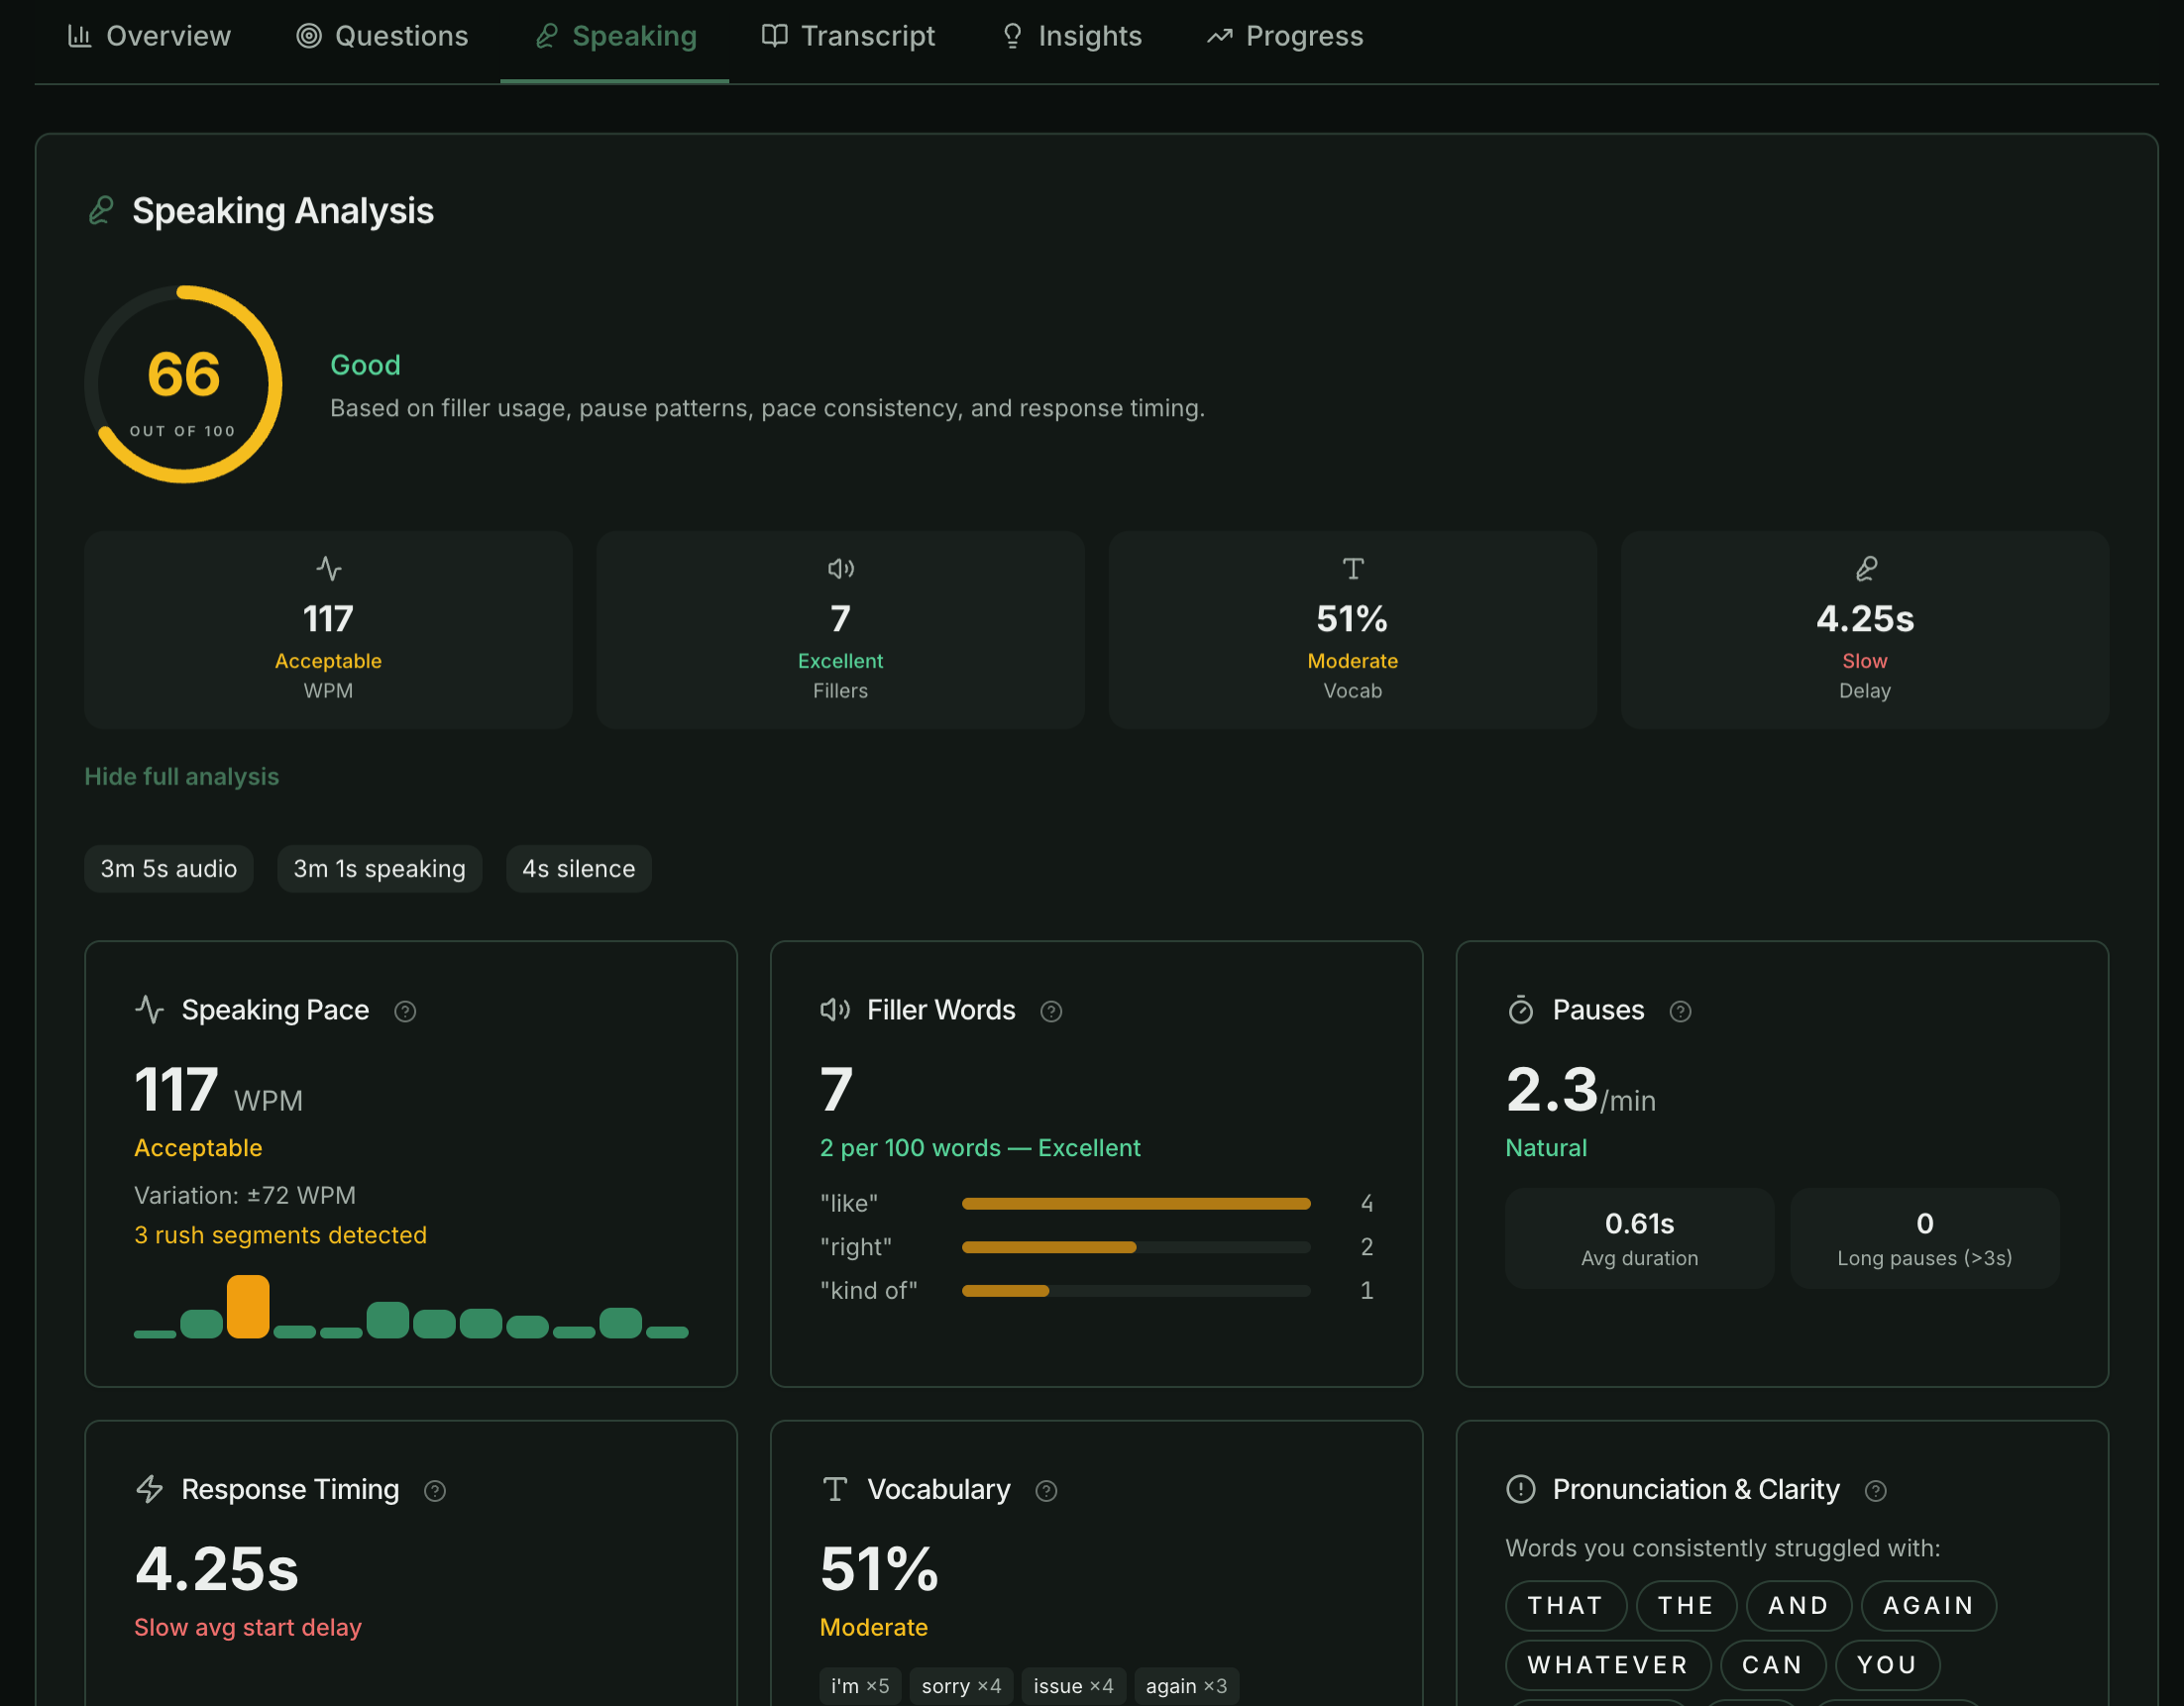Select the "3m 5s audio" chip
2184x1706 pixels.
click(x=169, y=869)
